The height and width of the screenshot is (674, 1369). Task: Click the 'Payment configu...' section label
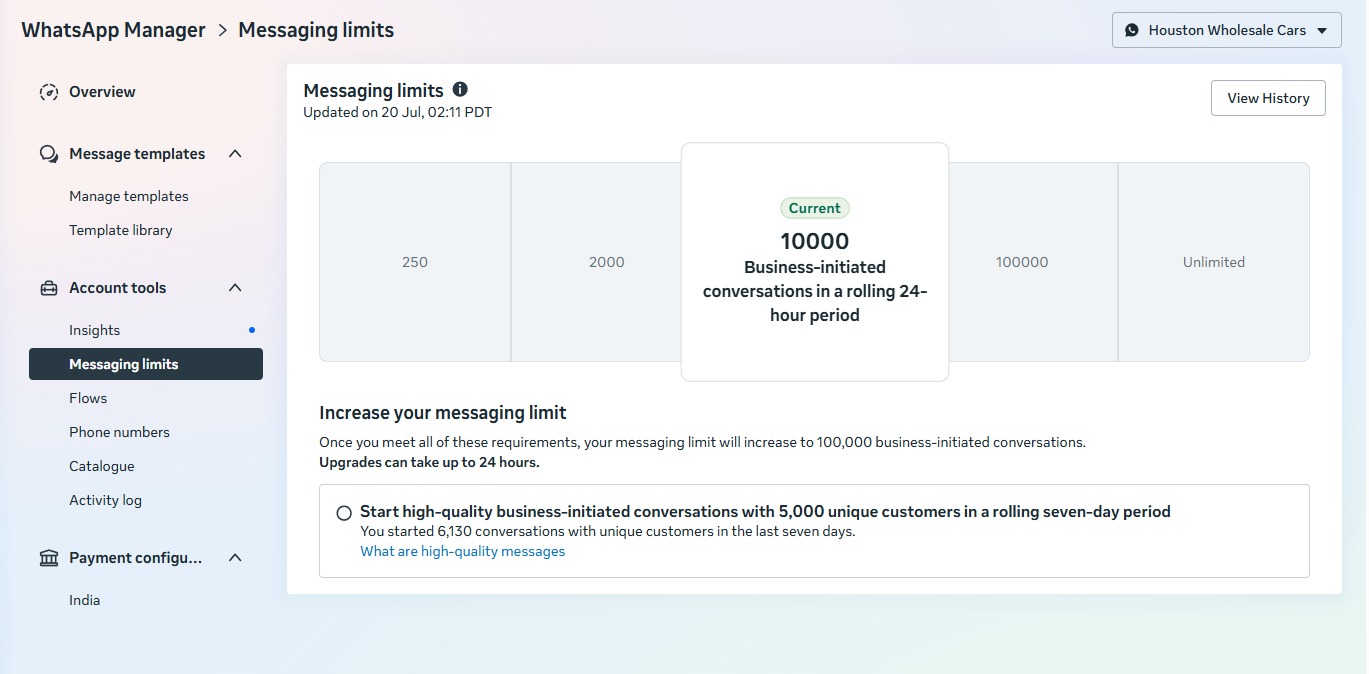136,558
